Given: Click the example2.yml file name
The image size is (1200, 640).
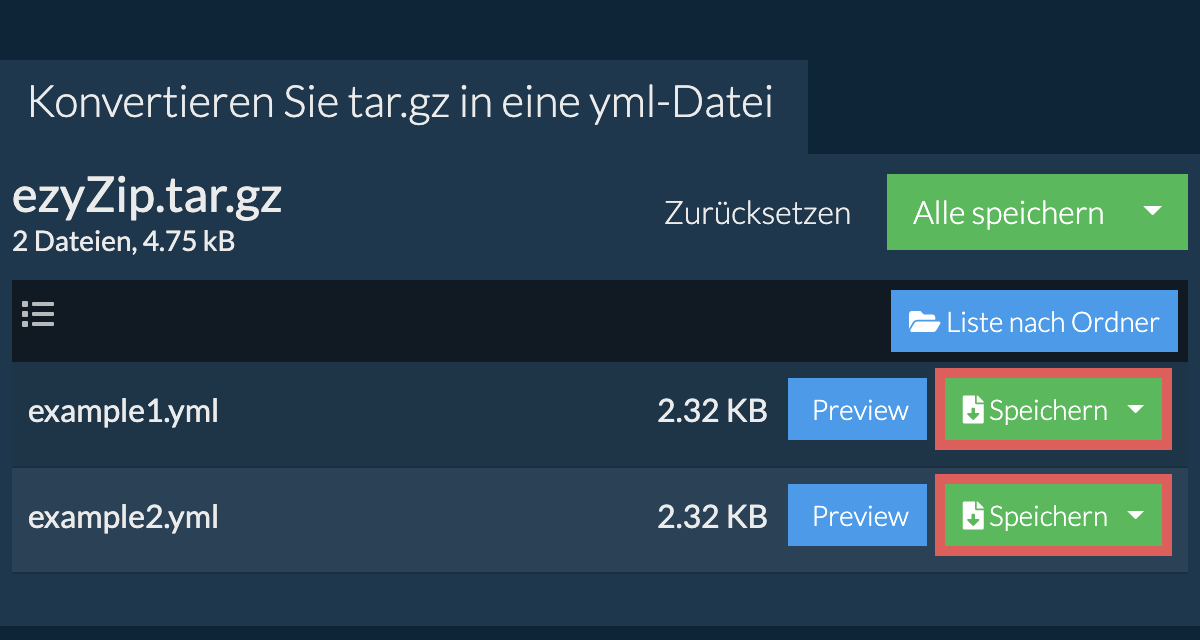Looking at the screenshot, I should 122,517.
